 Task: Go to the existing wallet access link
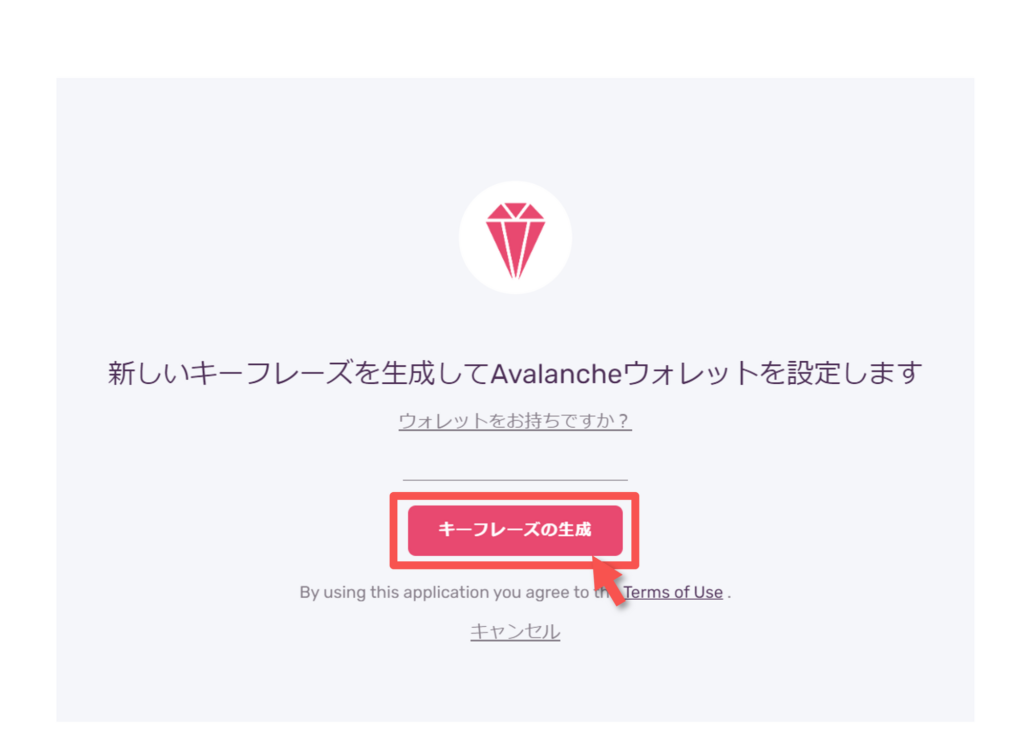(x=515, y=420)
